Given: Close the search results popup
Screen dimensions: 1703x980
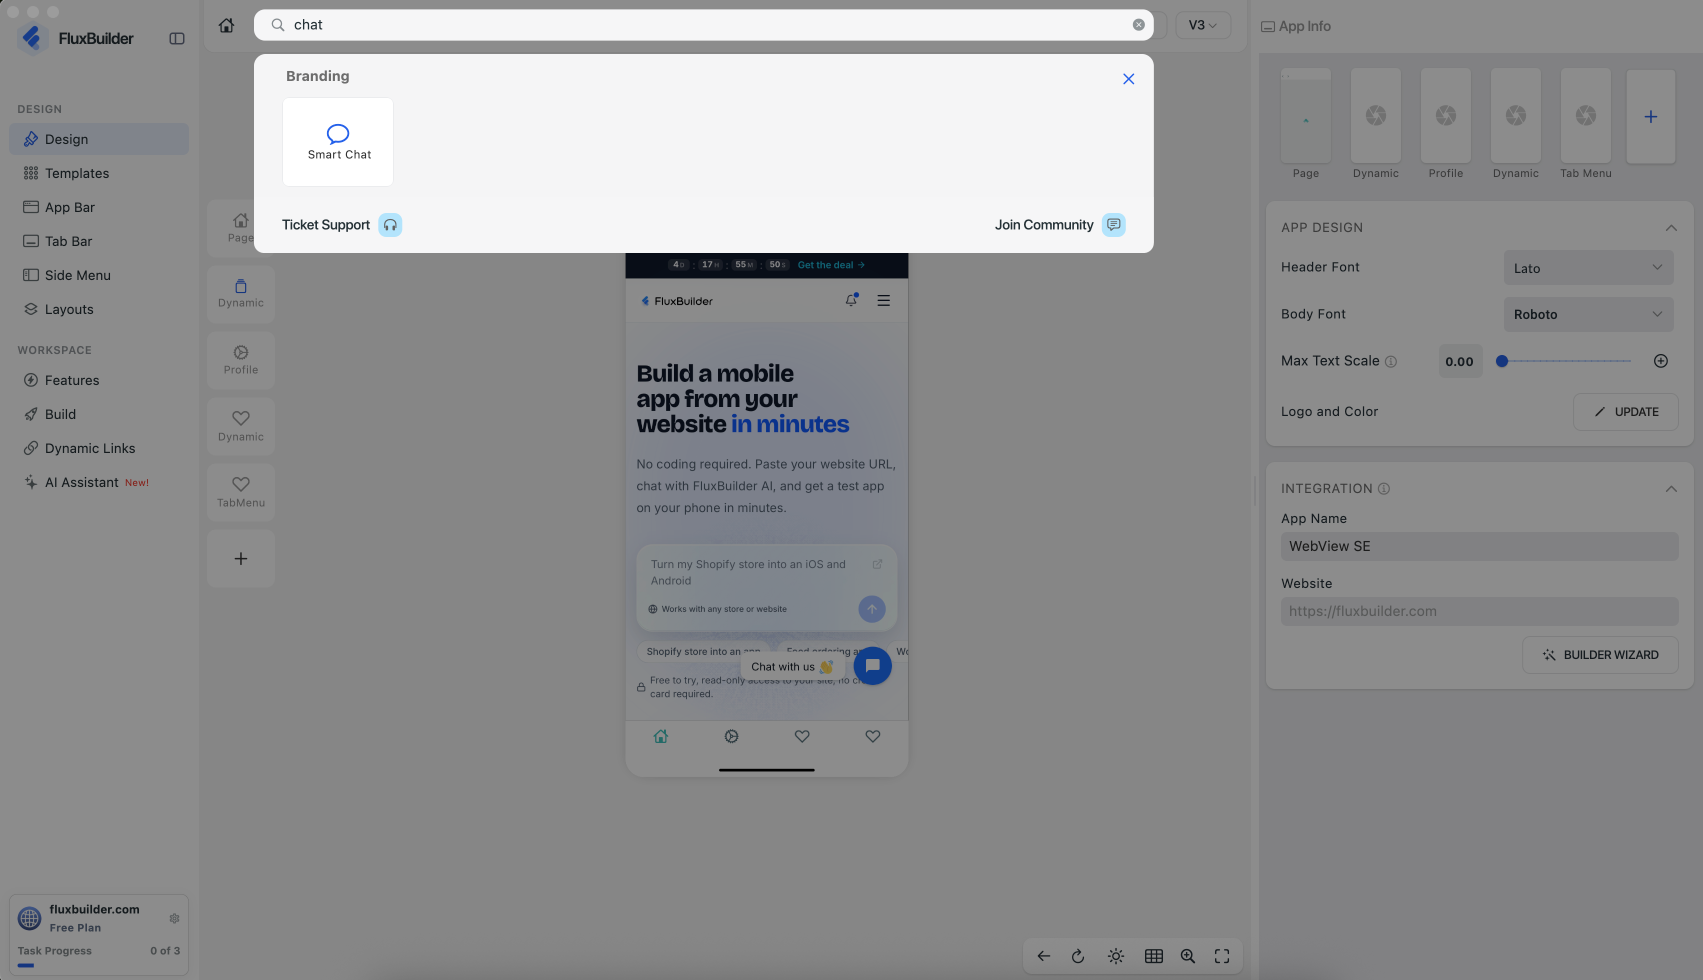Looking at the screenshot, I should 1128,79.
